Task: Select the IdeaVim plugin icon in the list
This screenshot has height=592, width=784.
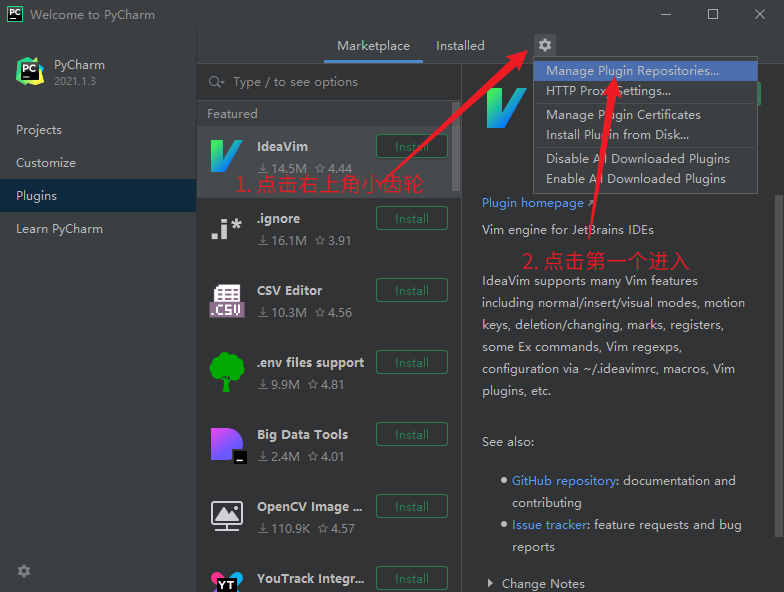Action: 227,156
